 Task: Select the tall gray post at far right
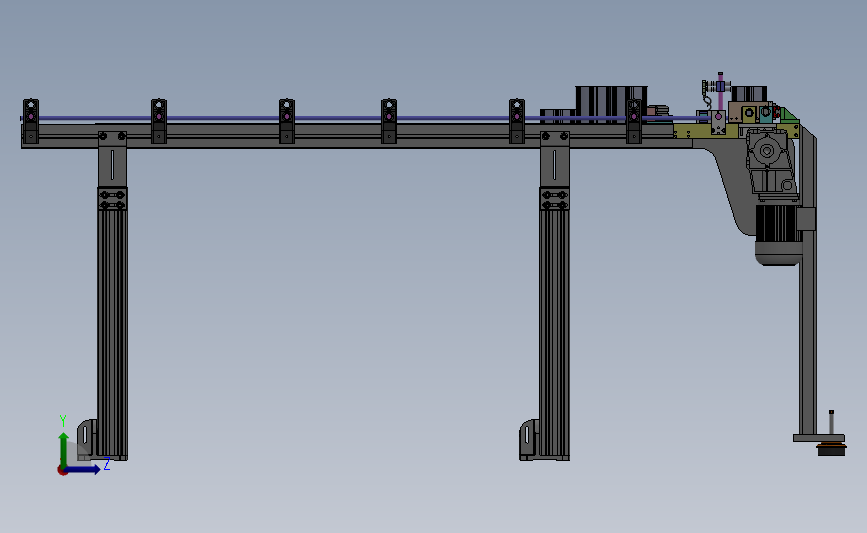[x=808, y=282]
